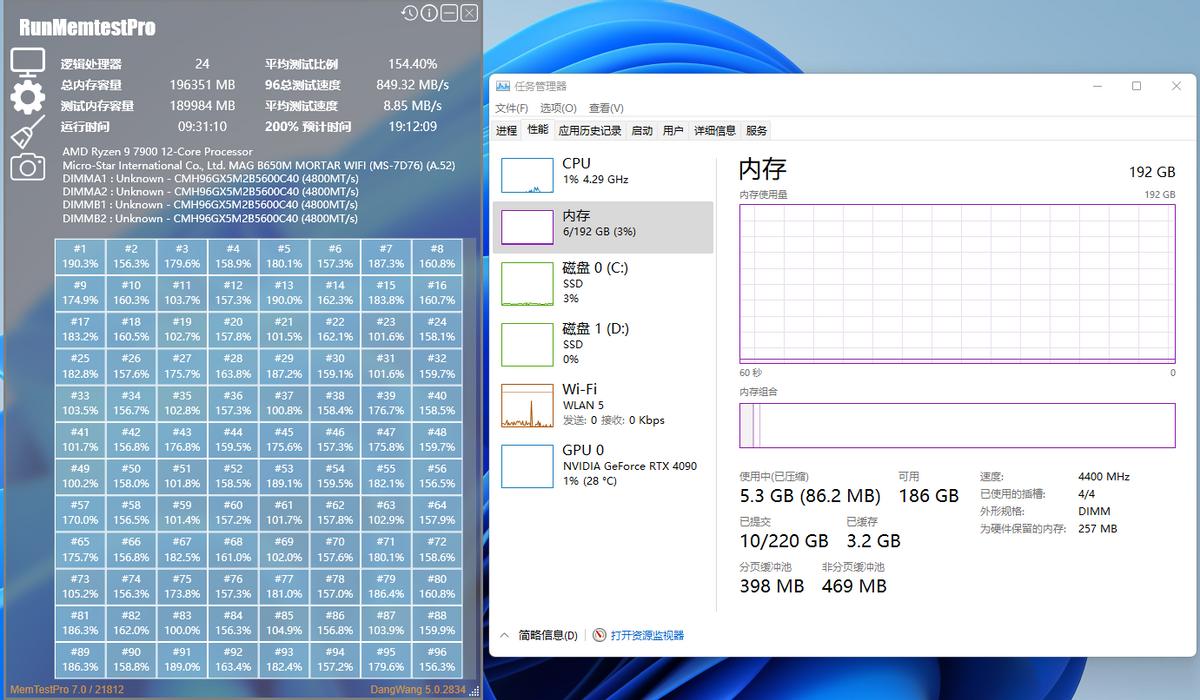Open 资源监视器 via the link
Image resolution: width=1200 pixels, height=700 pixels.
coord(648,634)
